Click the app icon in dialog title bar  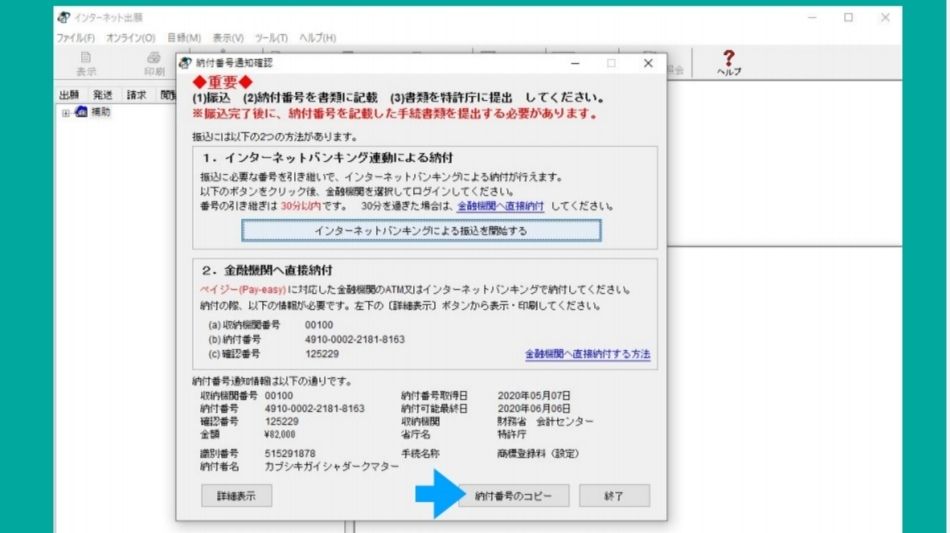[185, 62]
